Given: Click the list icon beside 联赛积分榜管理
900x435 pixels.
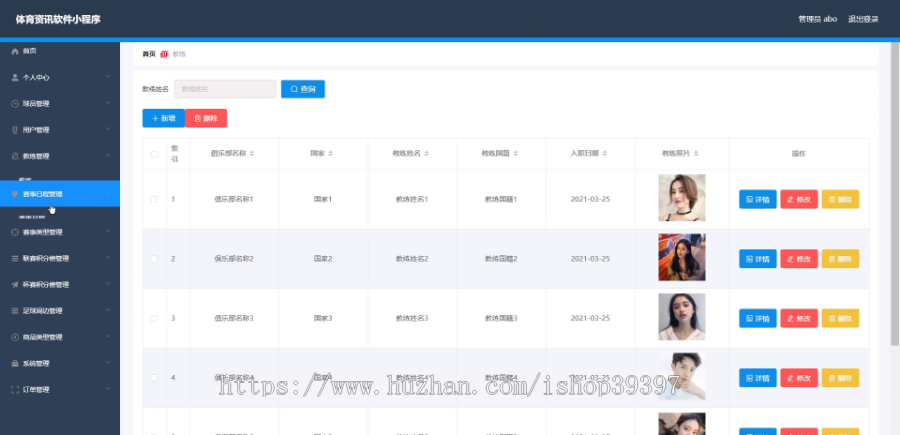Looking at the screenshot, I should pyautogui.click(x=15, y=259).
